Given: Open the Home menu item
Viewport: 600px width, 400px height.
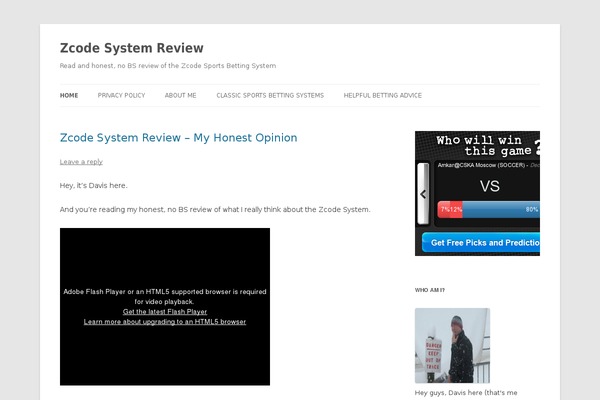Looking at the screenshot, I should [x=69, y=95].
